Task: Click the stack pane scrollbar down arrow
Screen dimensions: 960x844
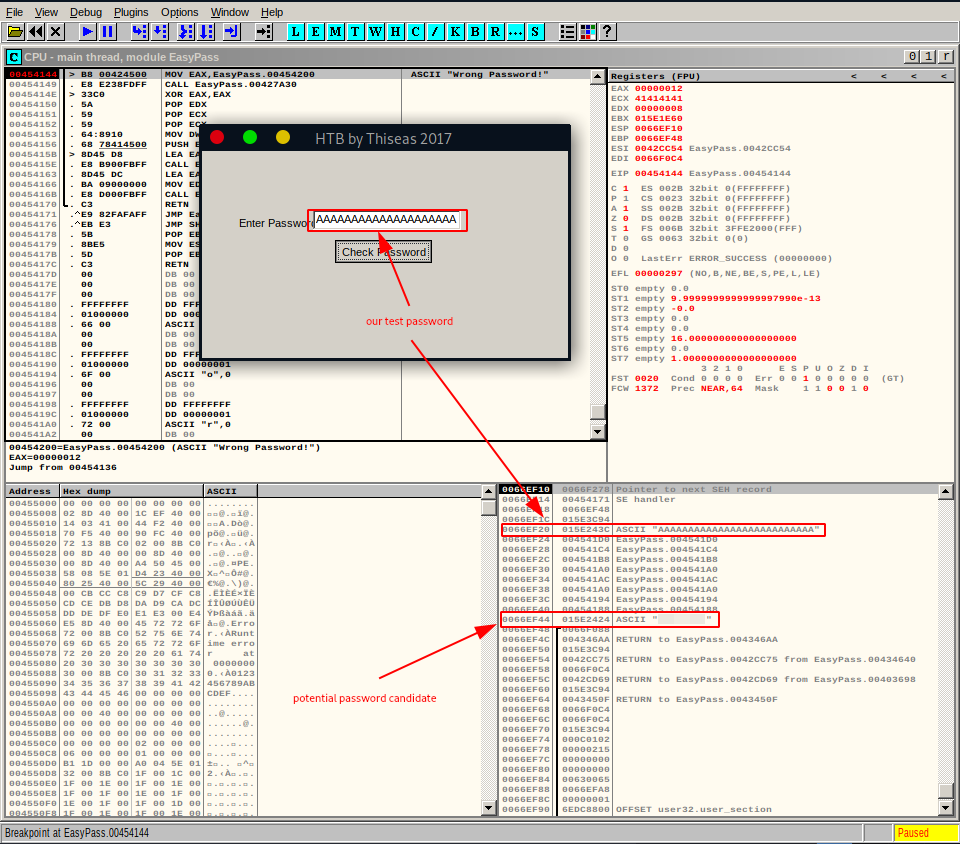Action: click(945, 808)
